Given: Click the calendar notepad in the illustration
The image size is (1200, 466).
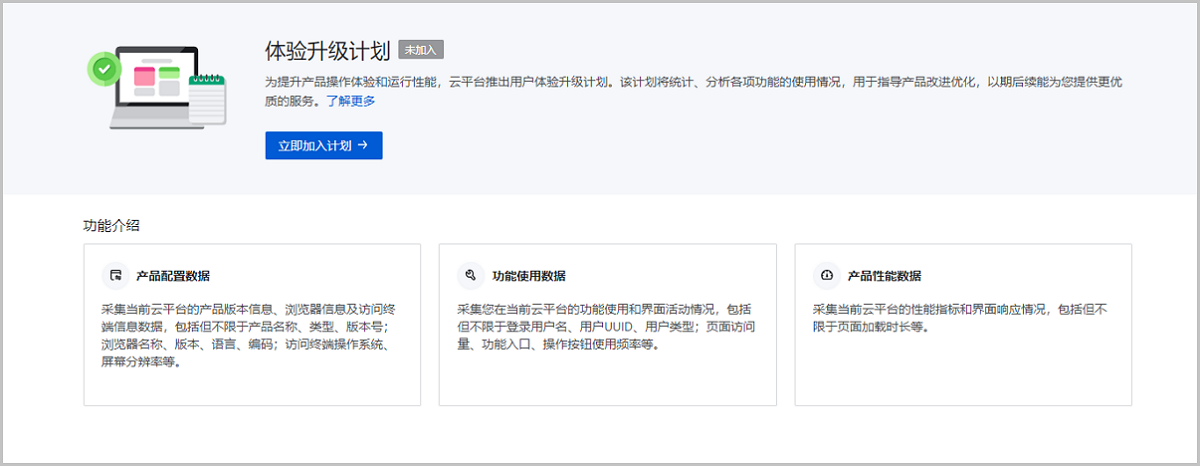Looking at the screenshot, I should 207,99.
